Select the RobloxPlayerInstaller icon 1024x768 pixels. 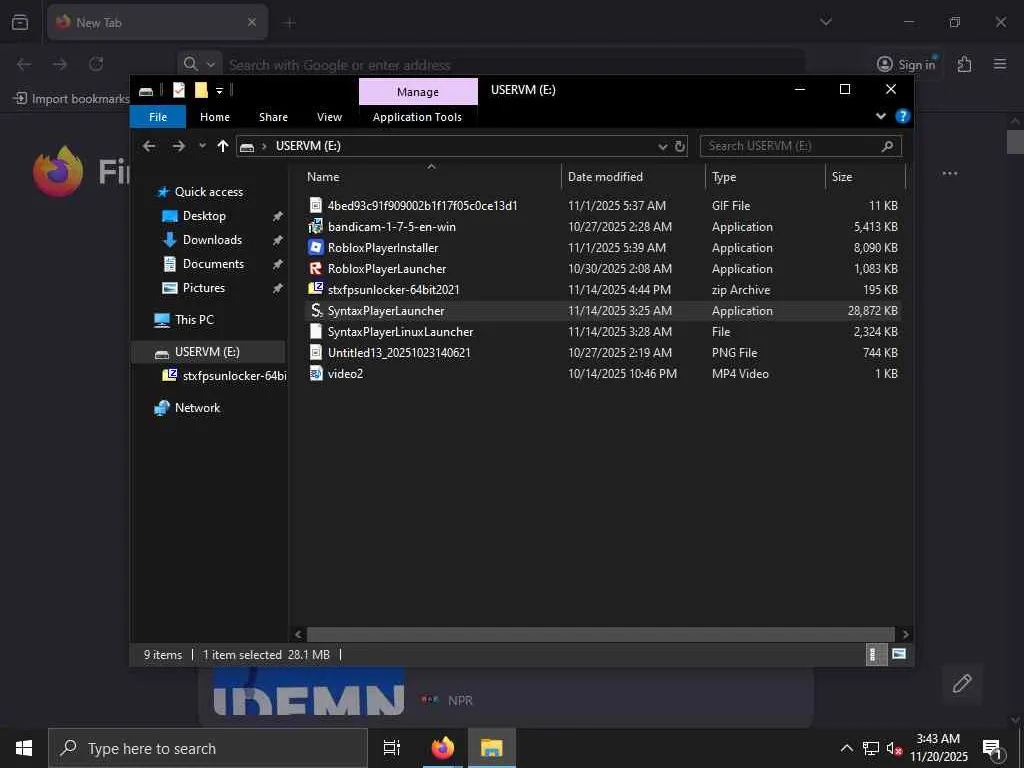pyautogui.click(x=316, y=248)
